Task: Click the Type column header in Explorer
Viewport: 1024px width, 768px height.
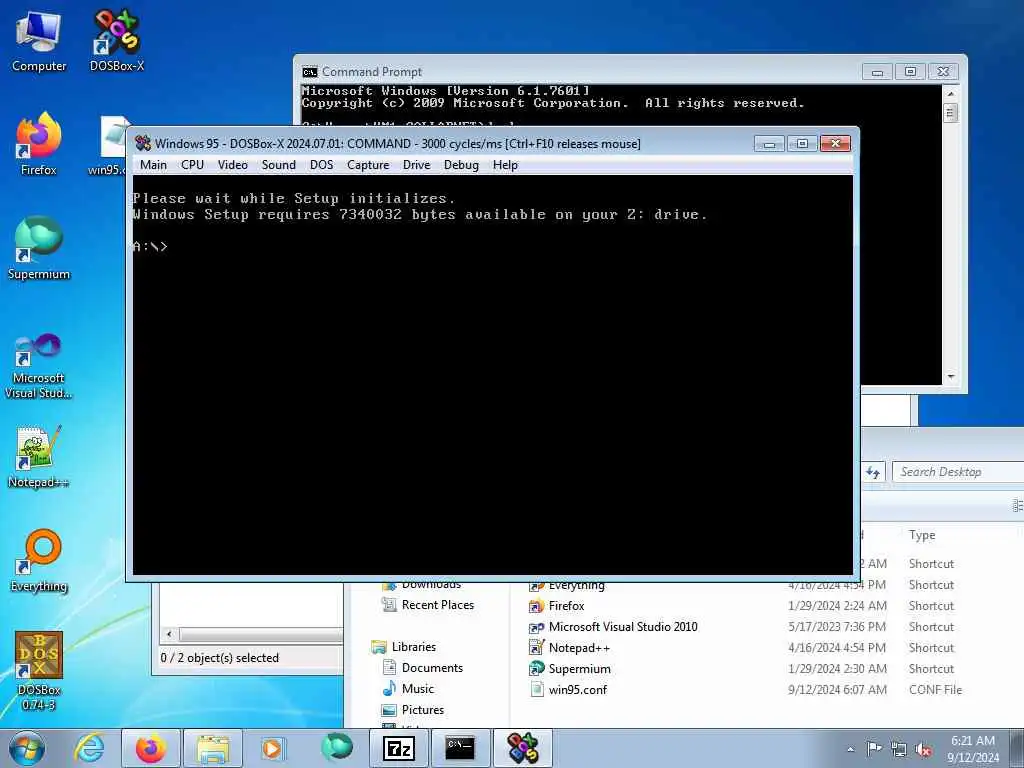Action: click(922, 535)
